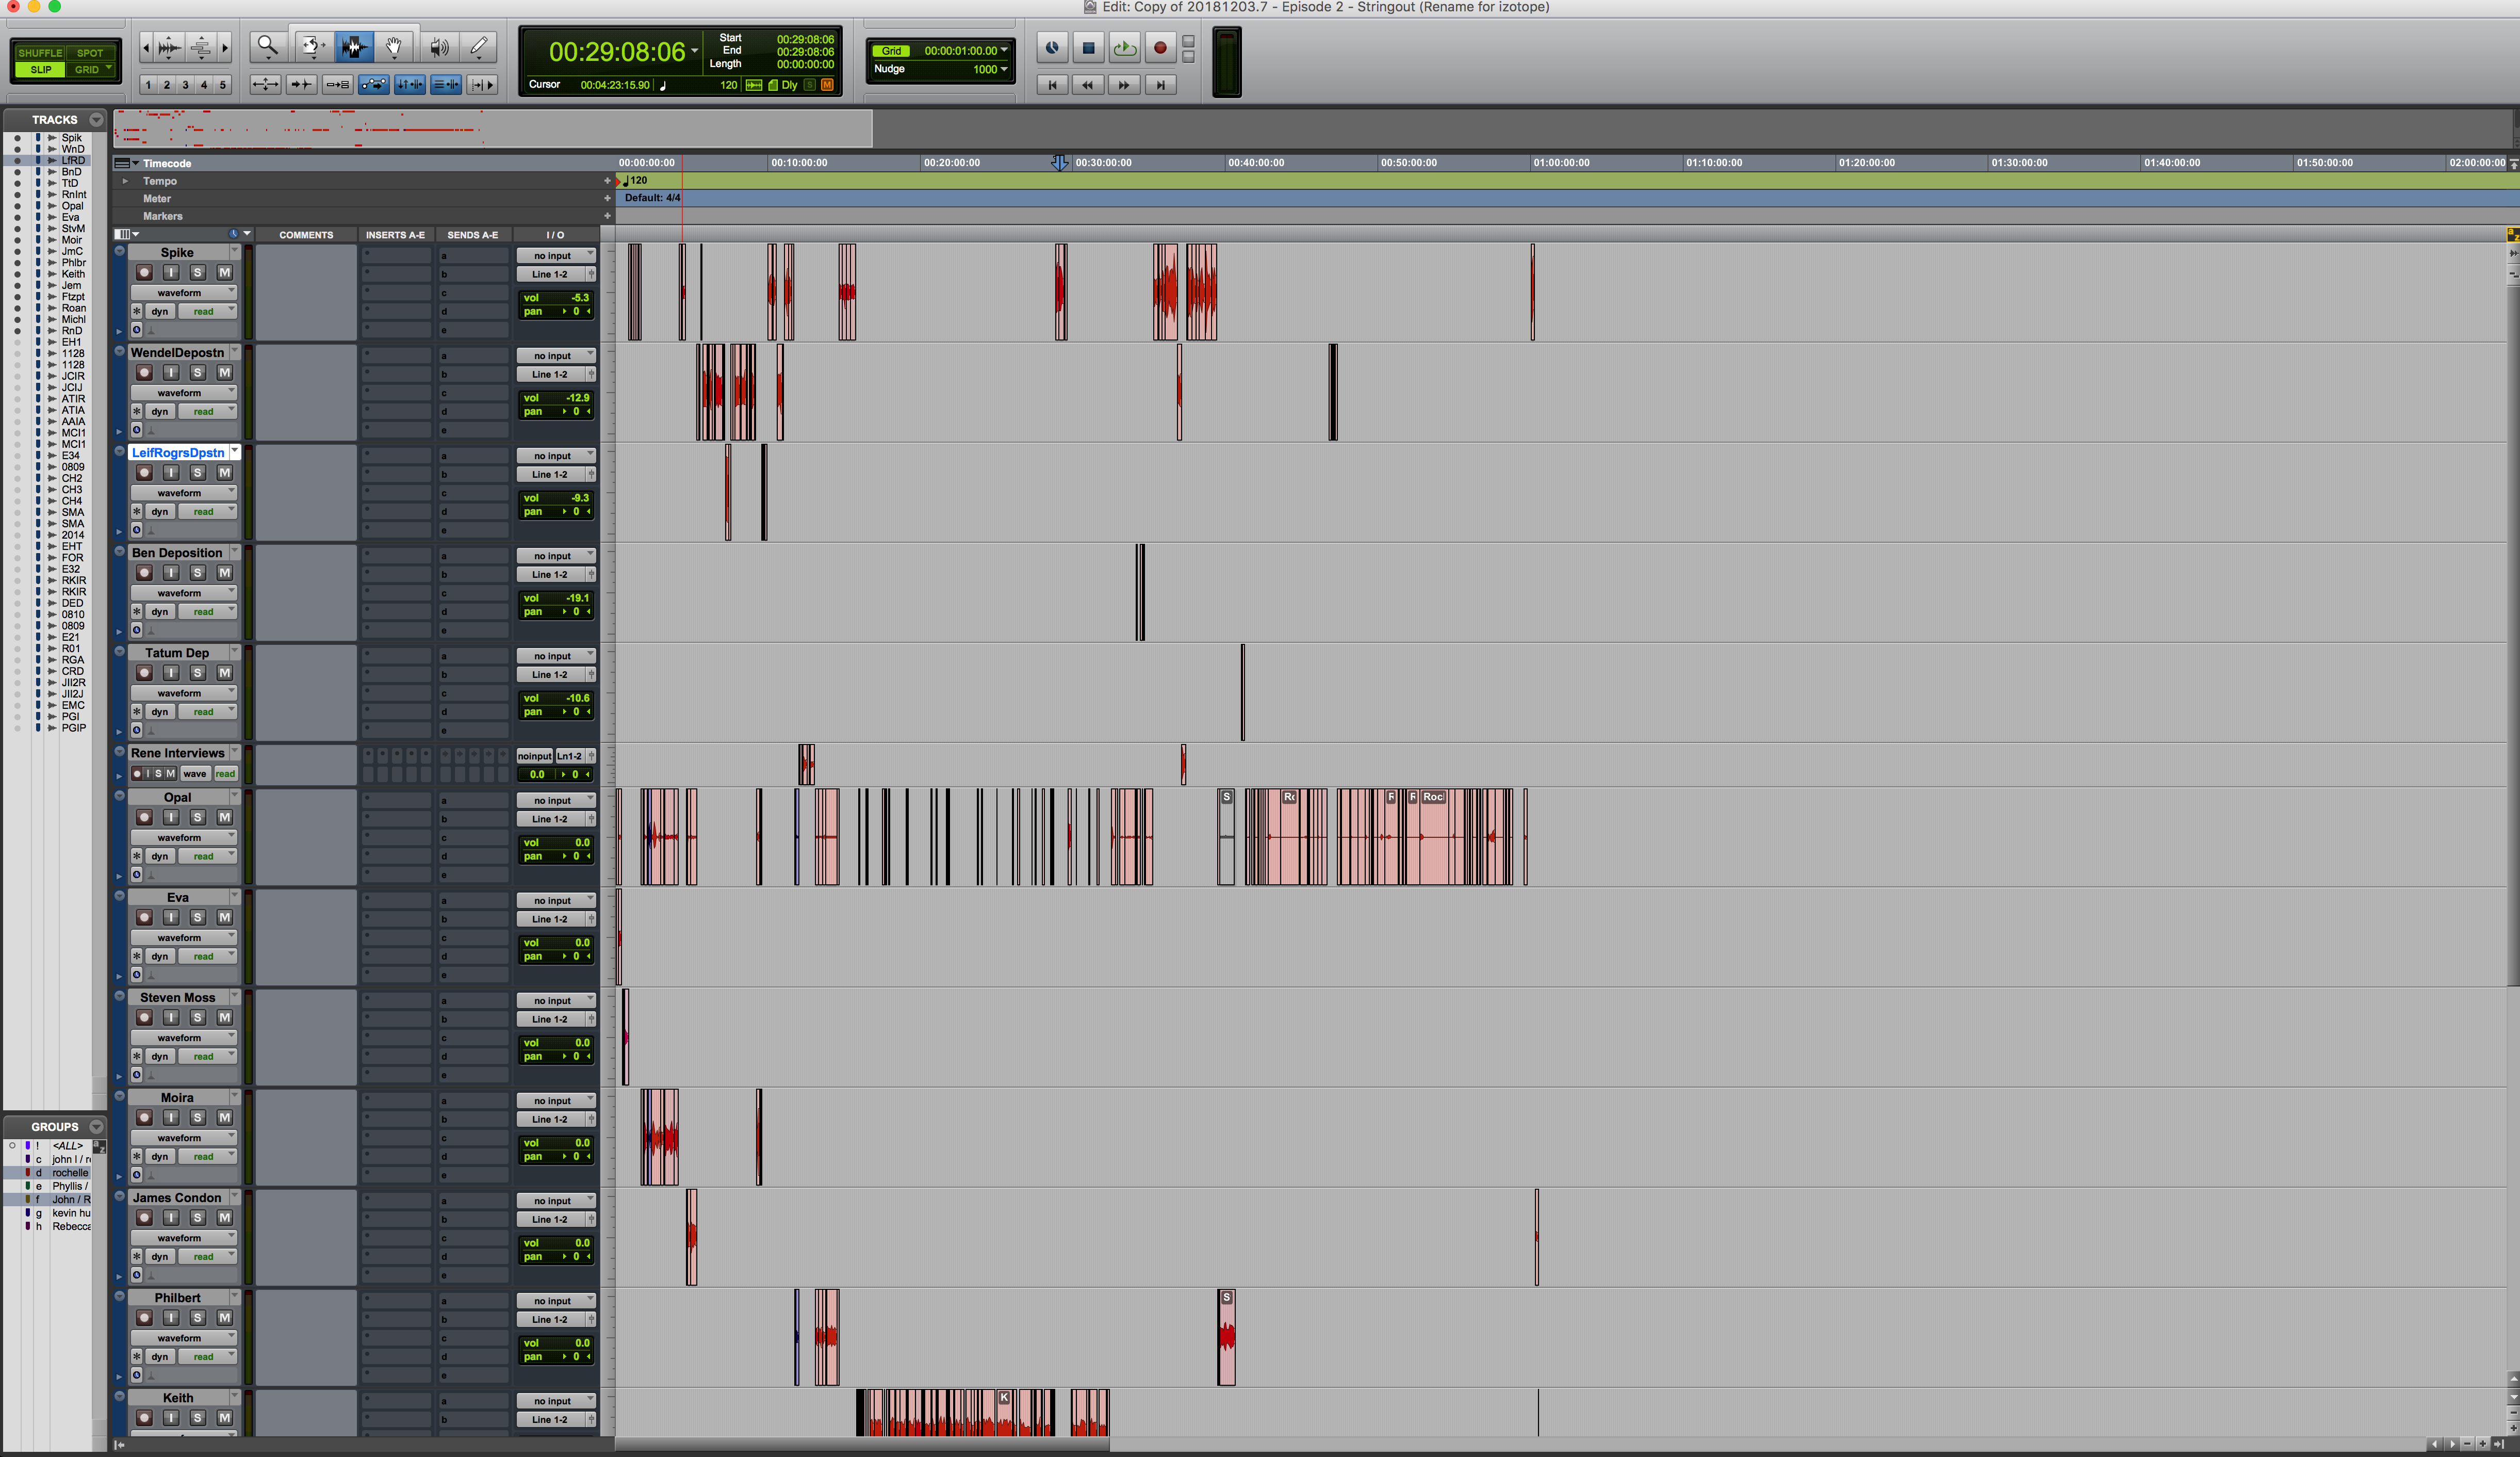Select the Pencil tool
2520x1457 pixels.
[479, 46]
